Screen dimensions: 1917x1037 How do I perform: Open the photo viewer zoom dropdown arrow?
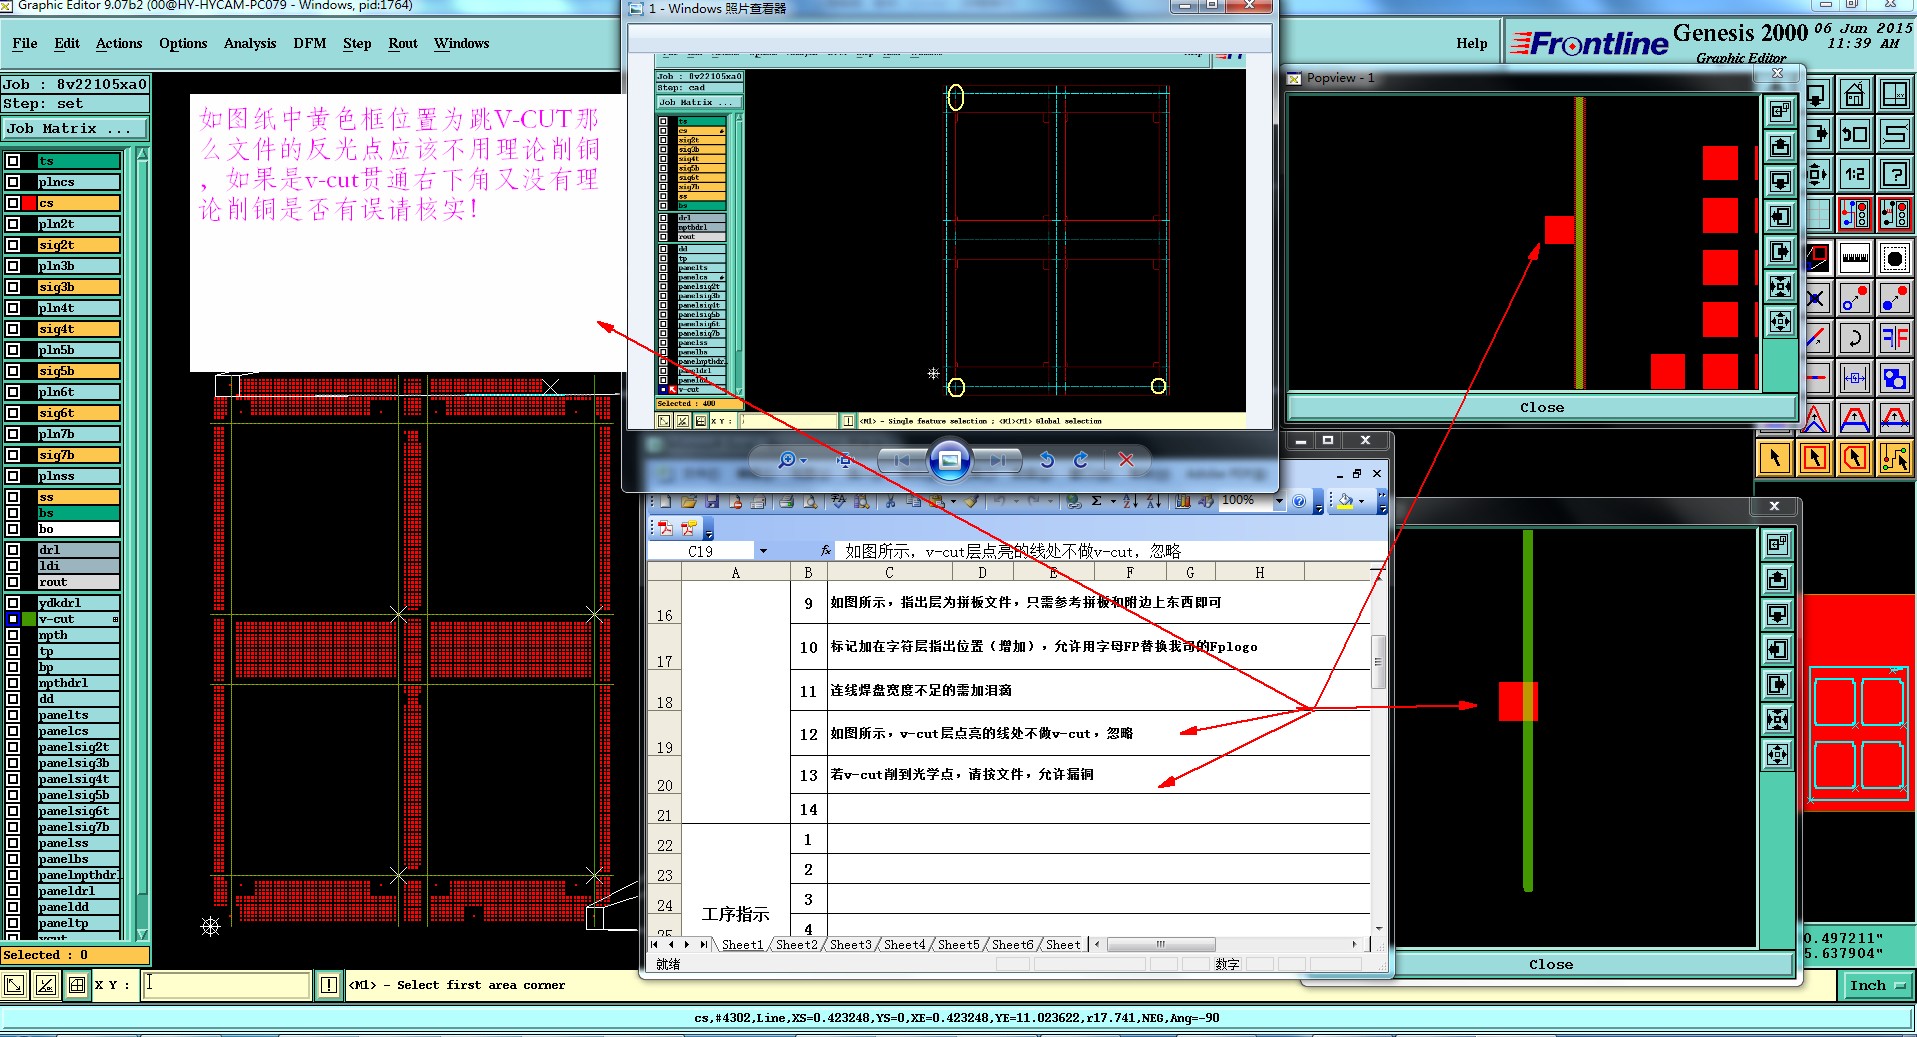804,460
